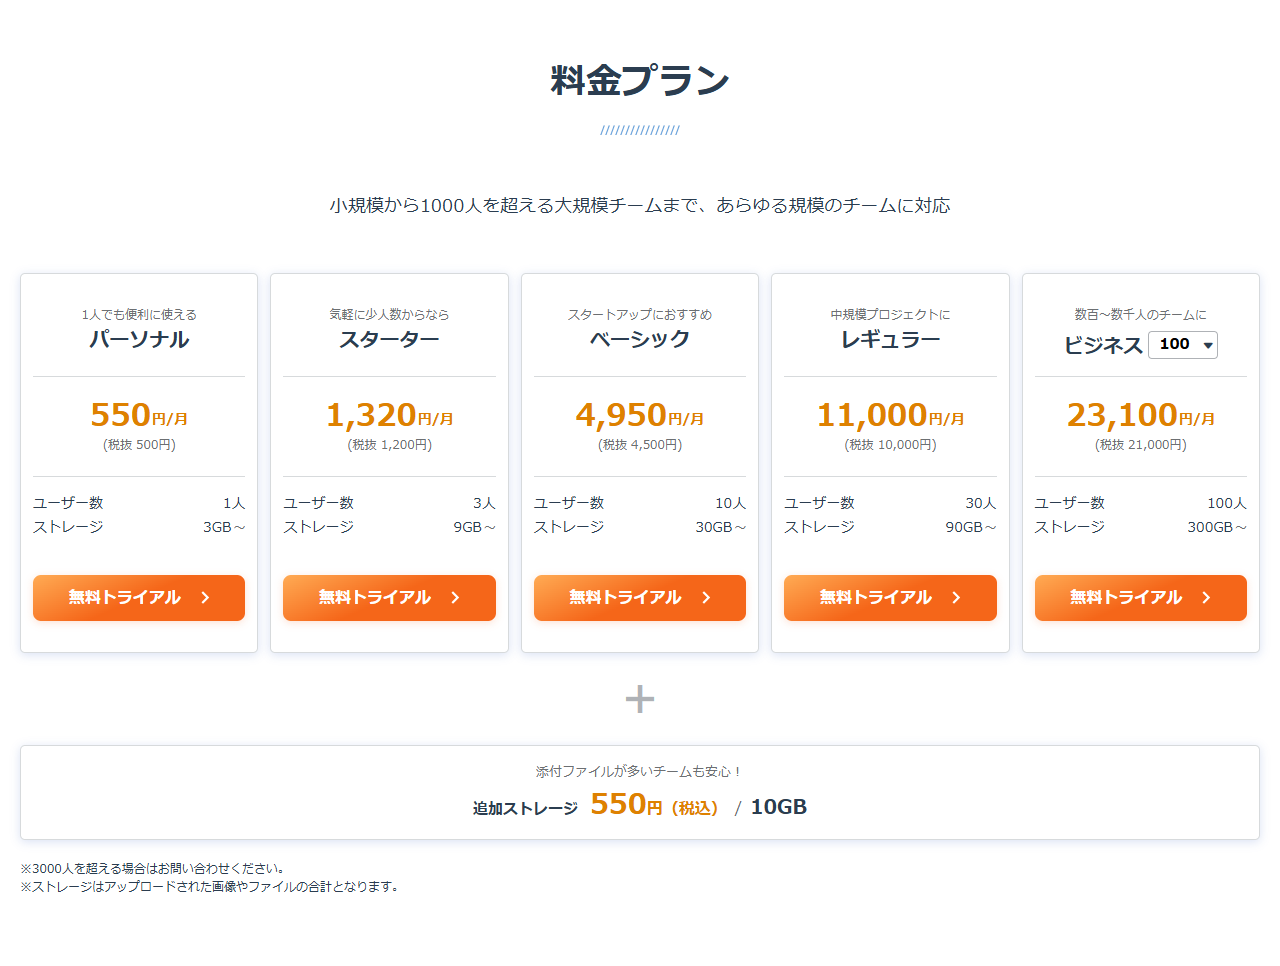Click the 23,100円/月 price

point(1141,415)
